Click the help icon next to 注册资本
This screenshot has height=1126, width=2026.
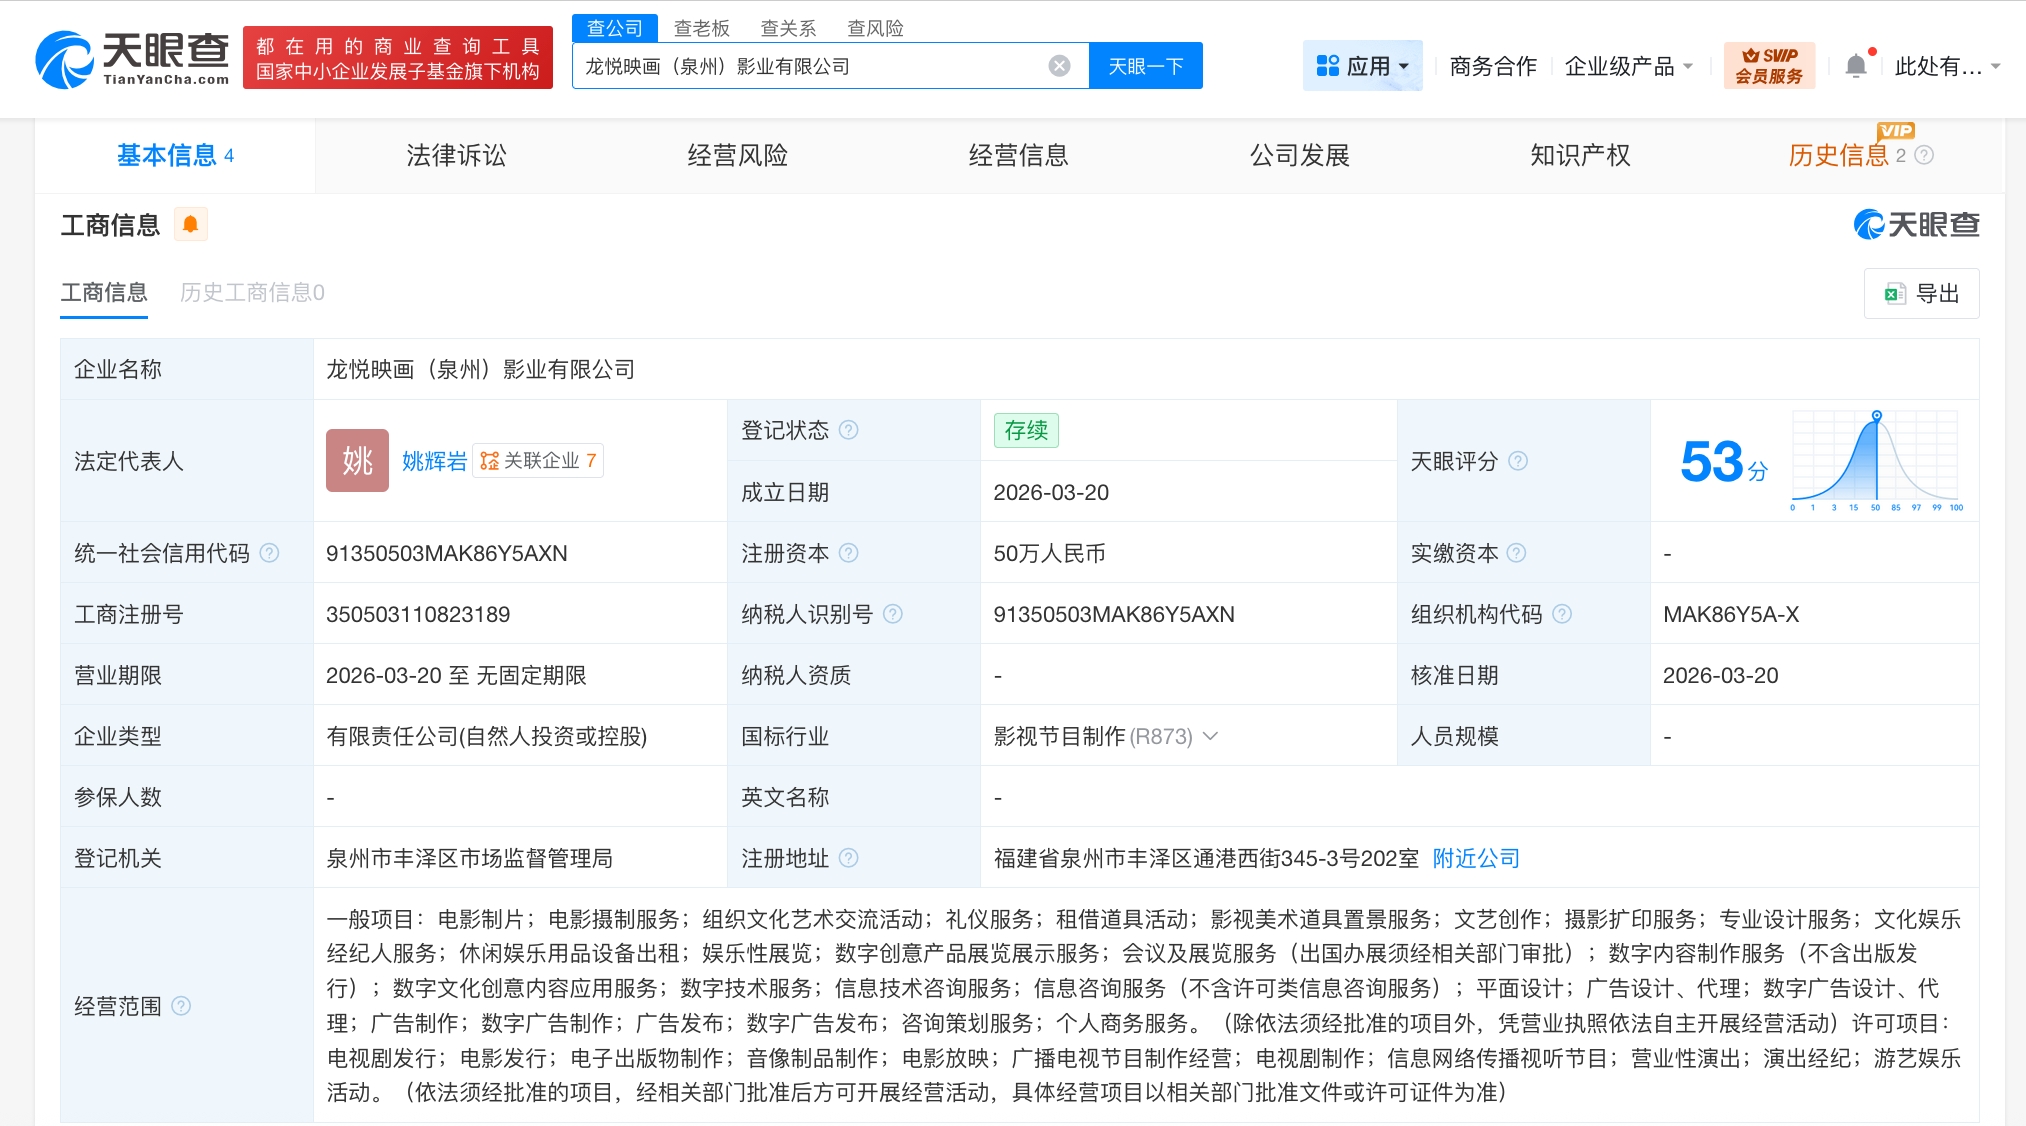848,553
